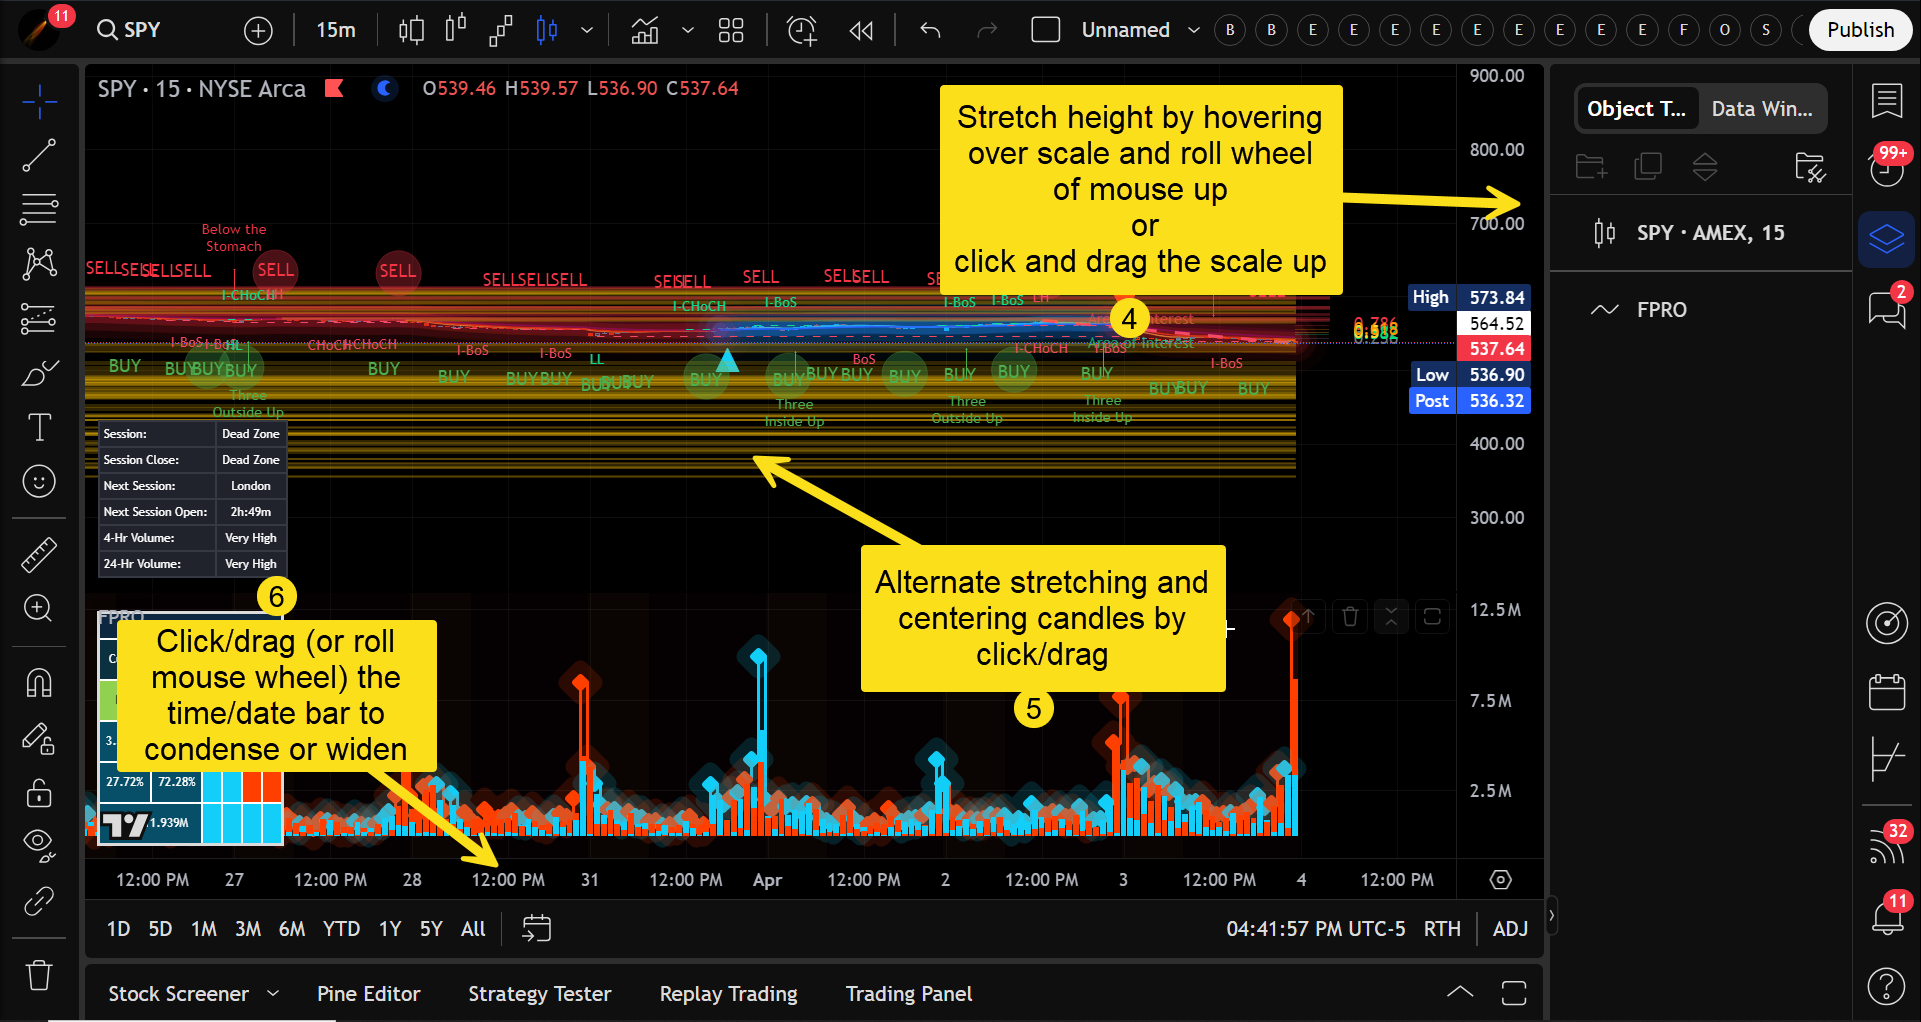This screenshot has height=1022, width=1921.
Task: Select the ruler measure tool
Action: click(39, 555)
